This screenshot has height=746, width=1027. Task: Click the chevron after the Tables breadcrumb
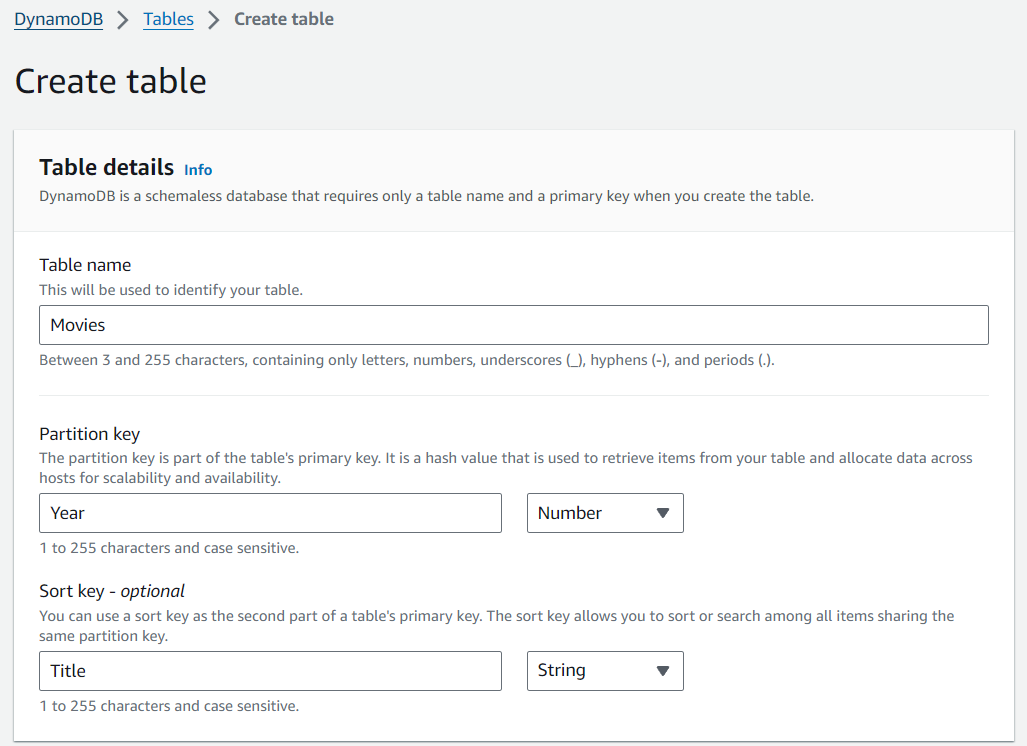point(213,20)
